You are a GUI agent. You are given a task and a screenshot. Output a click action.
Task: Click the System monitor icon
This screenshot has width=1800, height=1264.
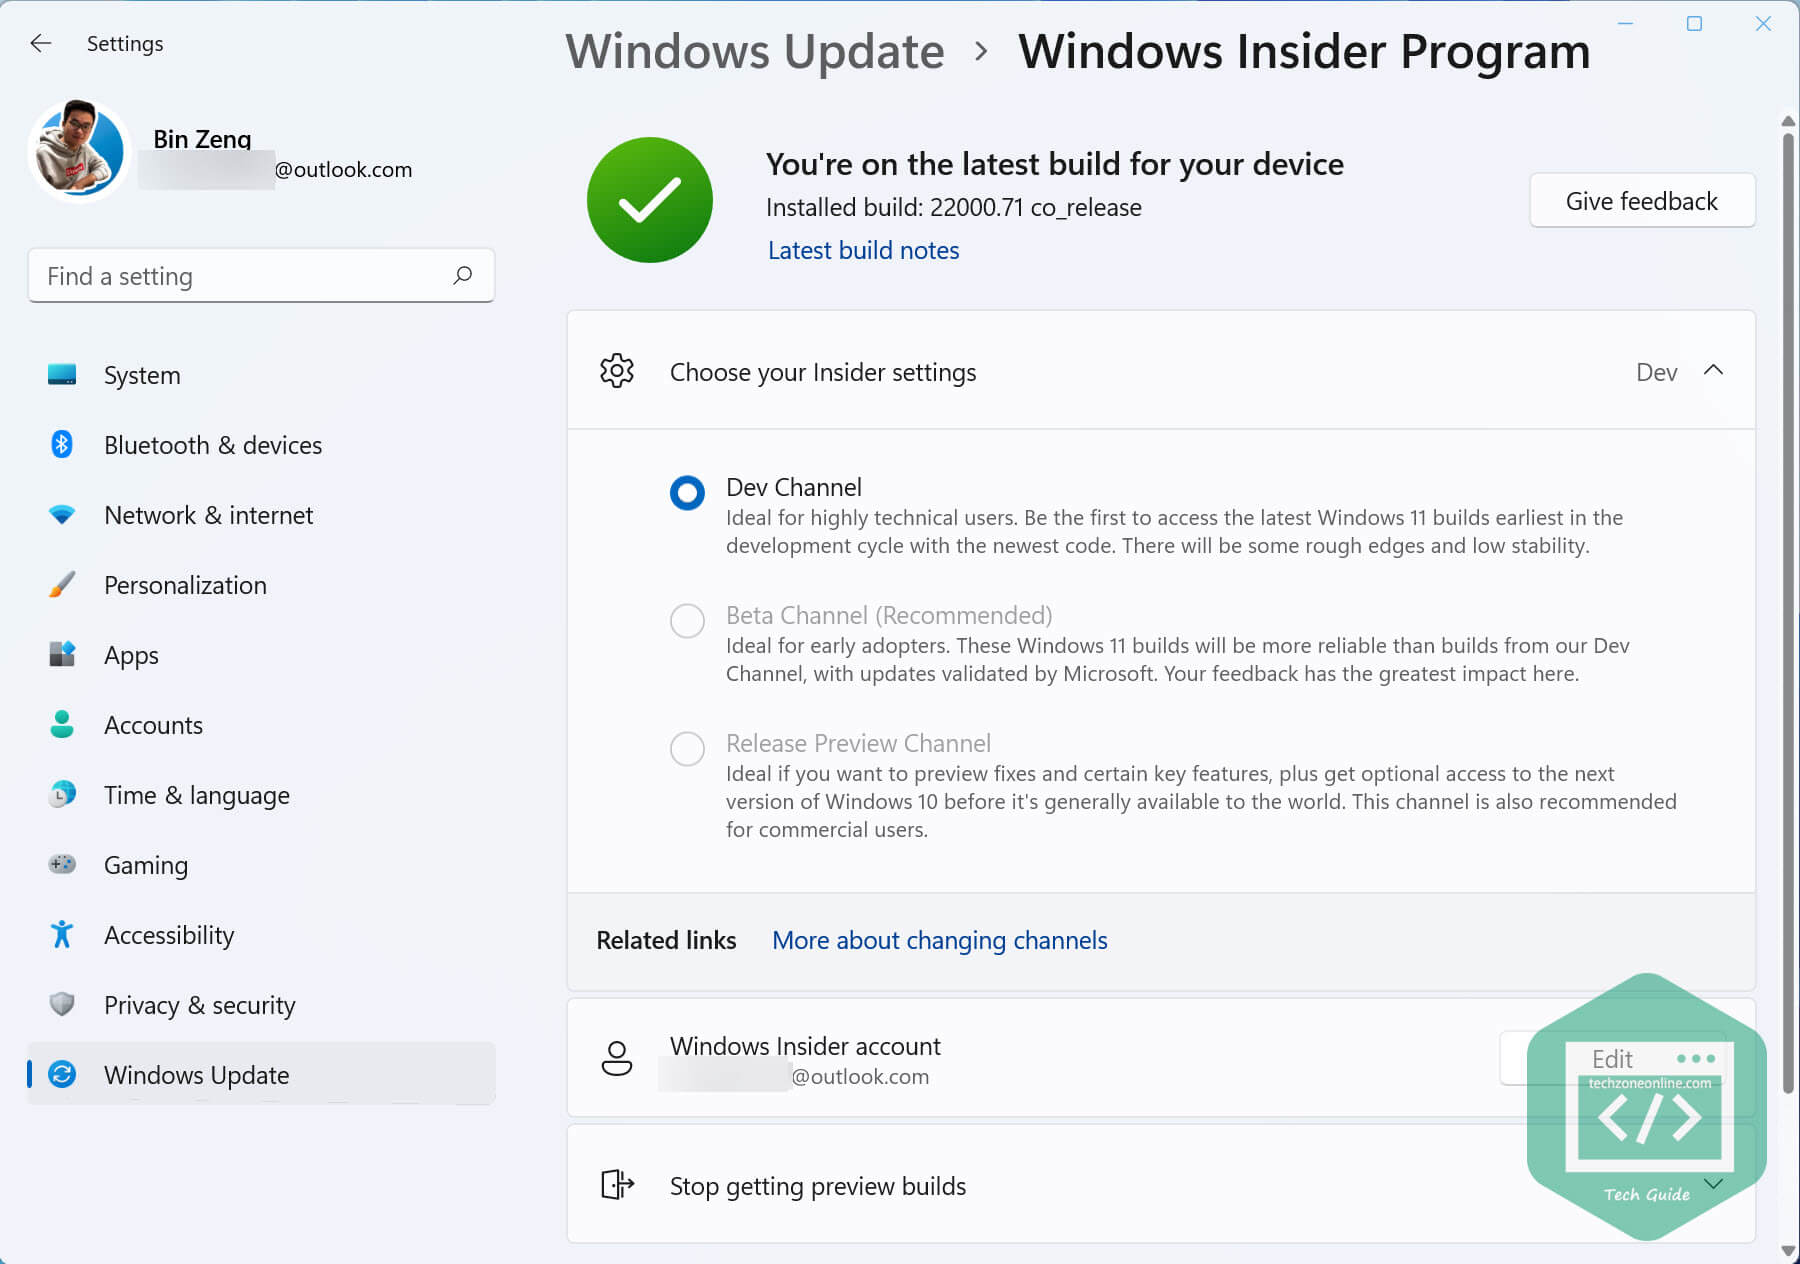click(x=62, y=375)
